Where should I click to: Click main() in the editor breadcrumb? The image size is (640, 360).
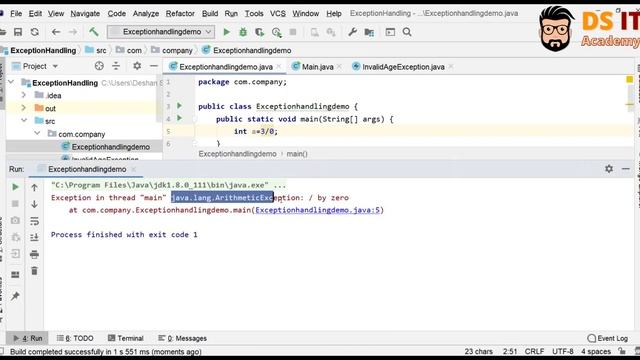click(297, 154)
